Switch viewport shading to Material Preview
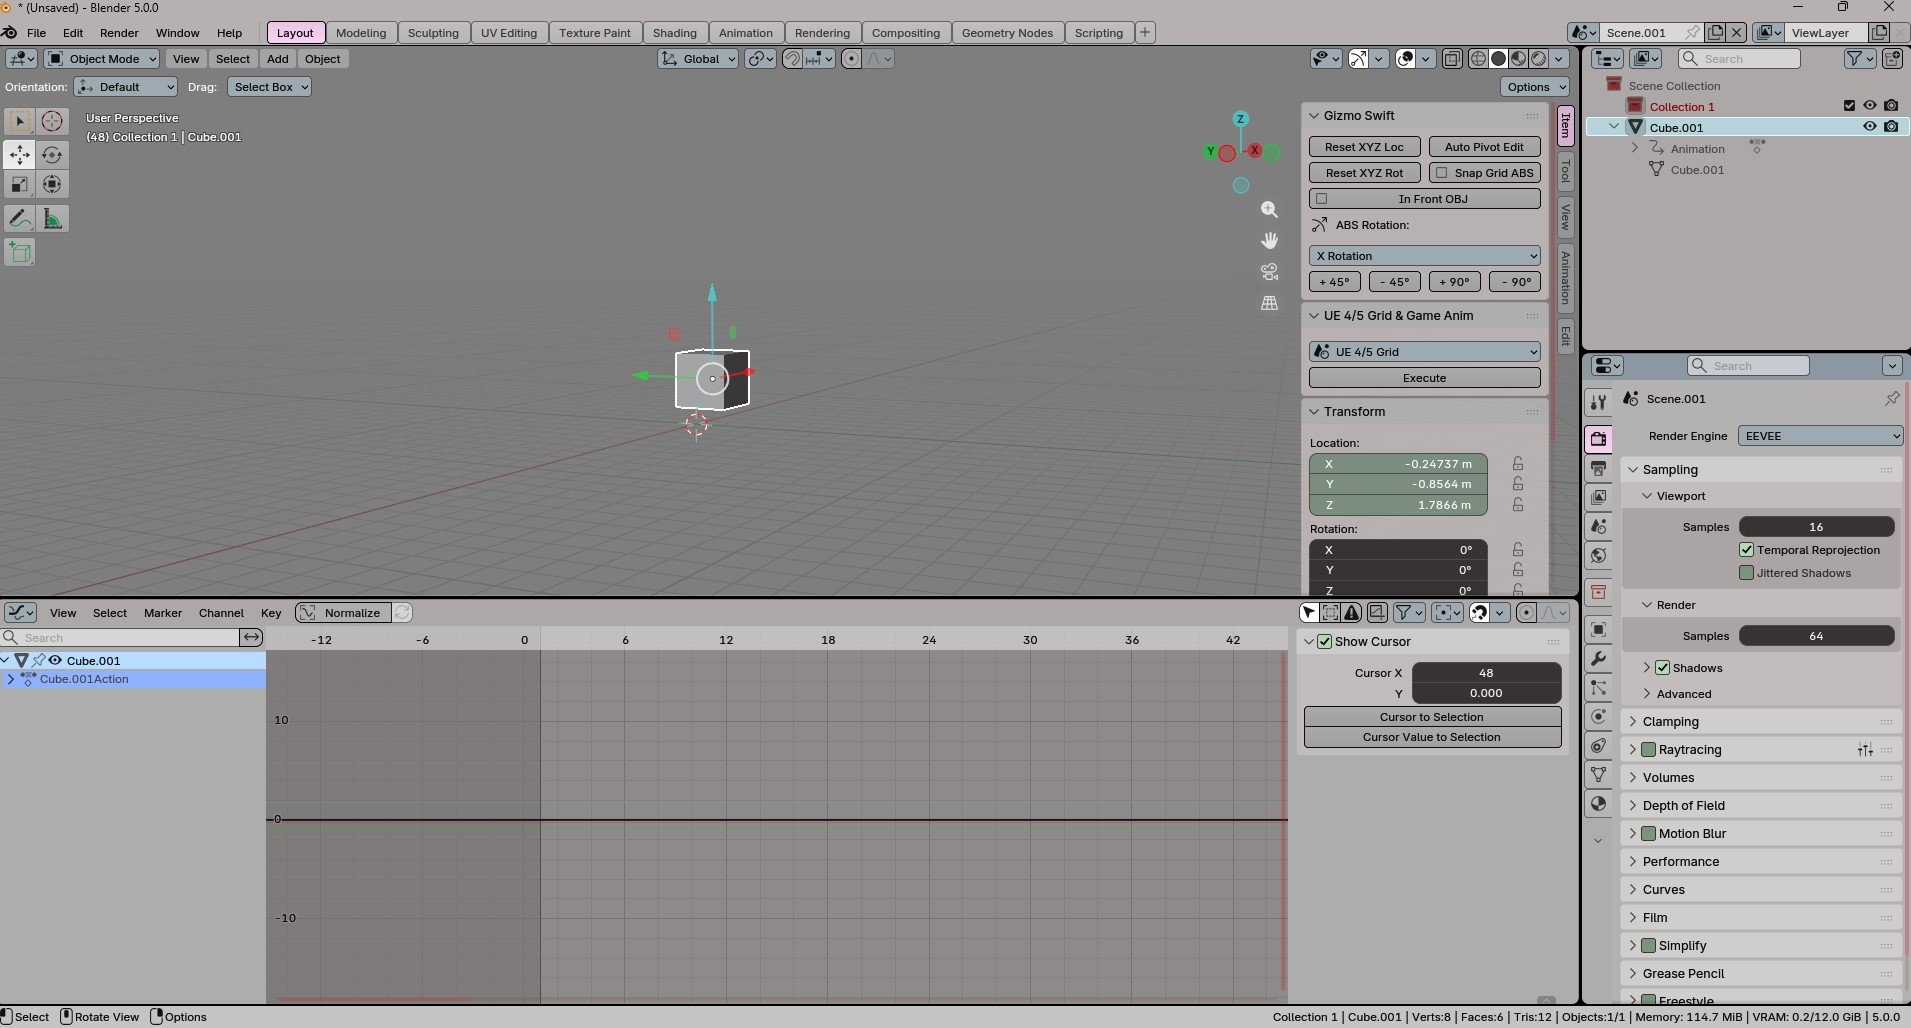1911x1028 pixels. pyautogui.click(x=1518, y=59)
